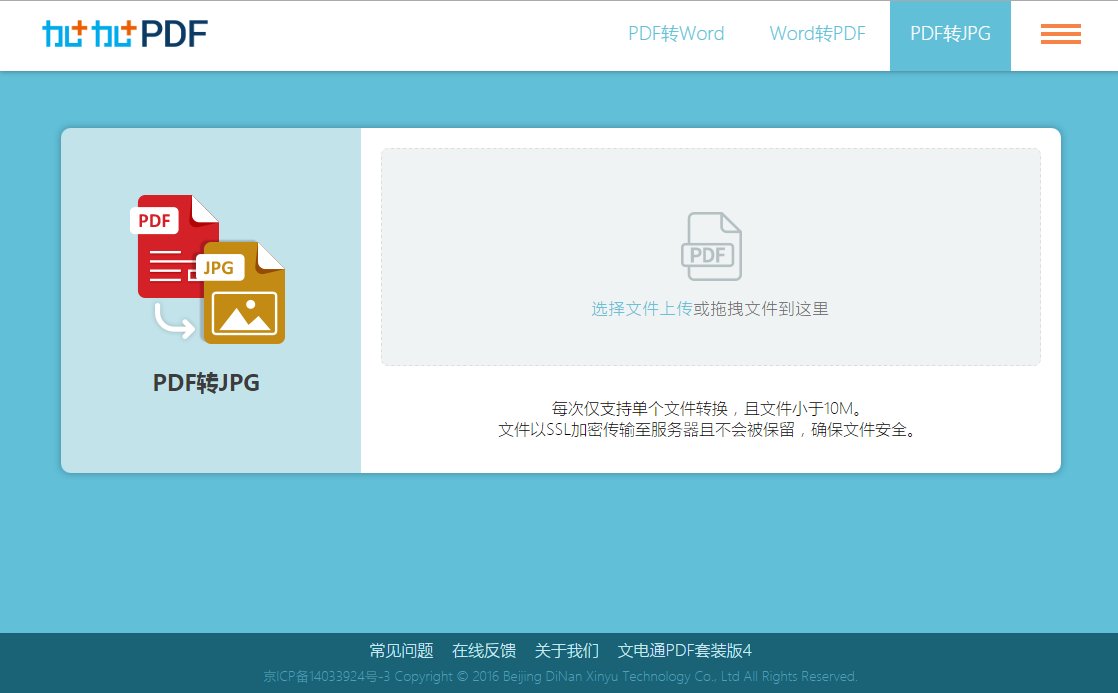Viewport: 1118px width, 693px height.
Task: Click the 加加PDF site logo
Action: tap(124, 33)
